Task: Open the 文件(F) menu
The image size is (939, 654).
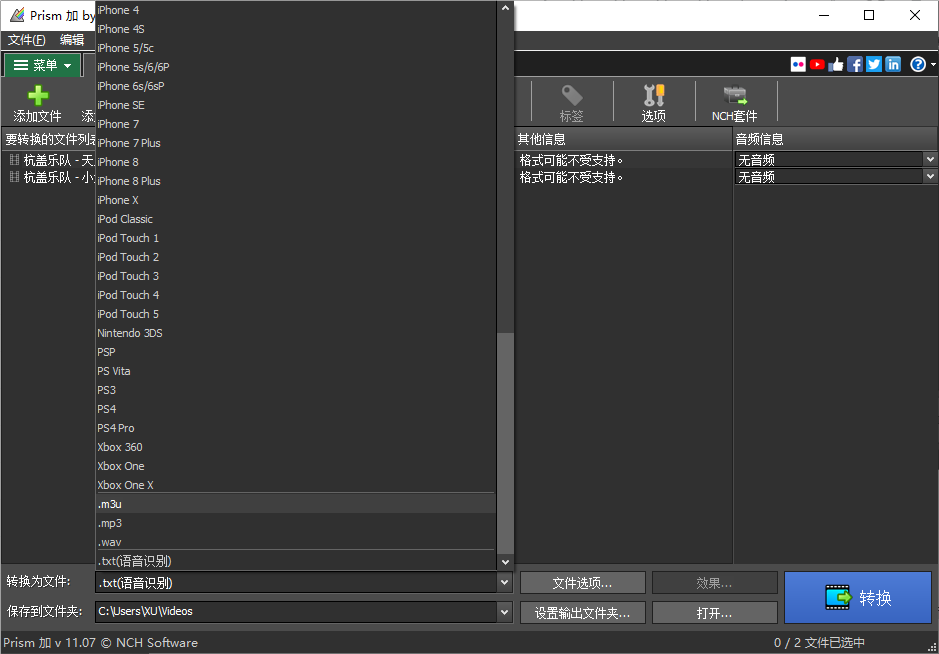Action: (24, 39)
